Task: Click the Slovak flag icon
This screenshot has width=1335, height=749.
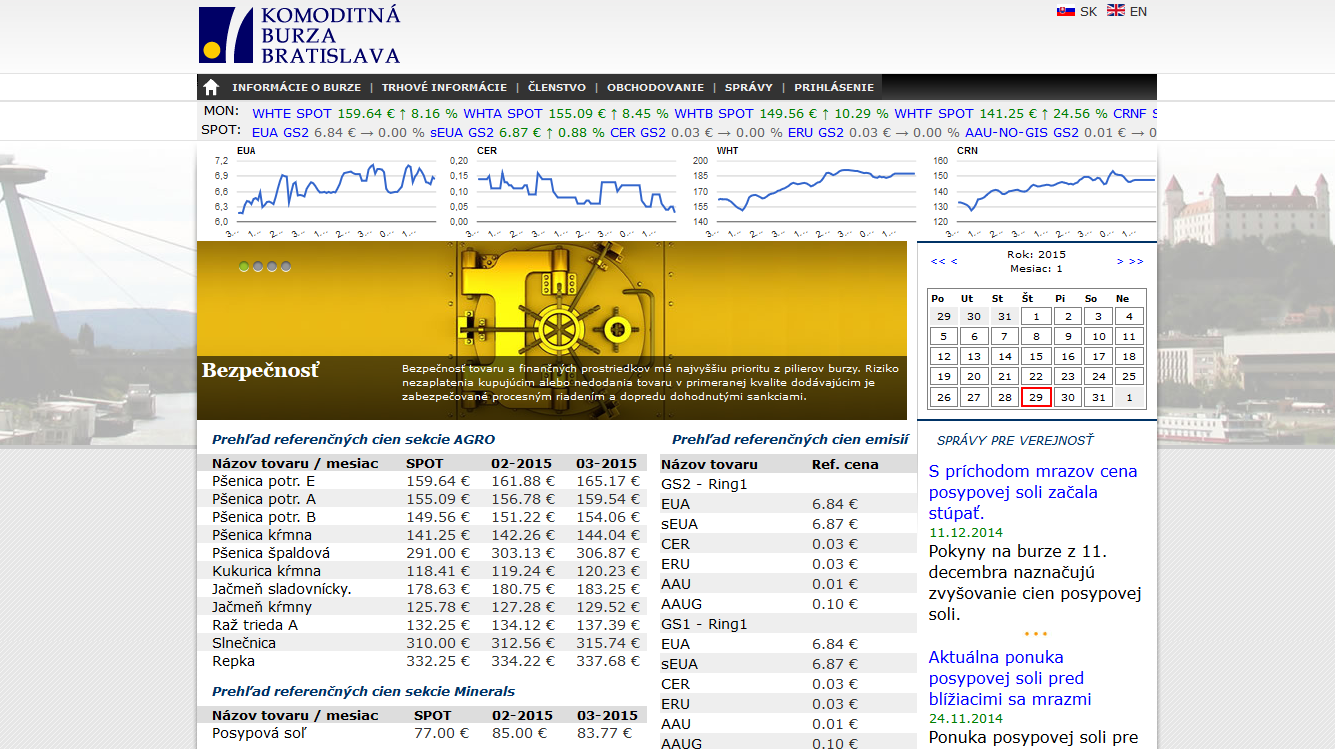Action: [x=1066, y=11]
